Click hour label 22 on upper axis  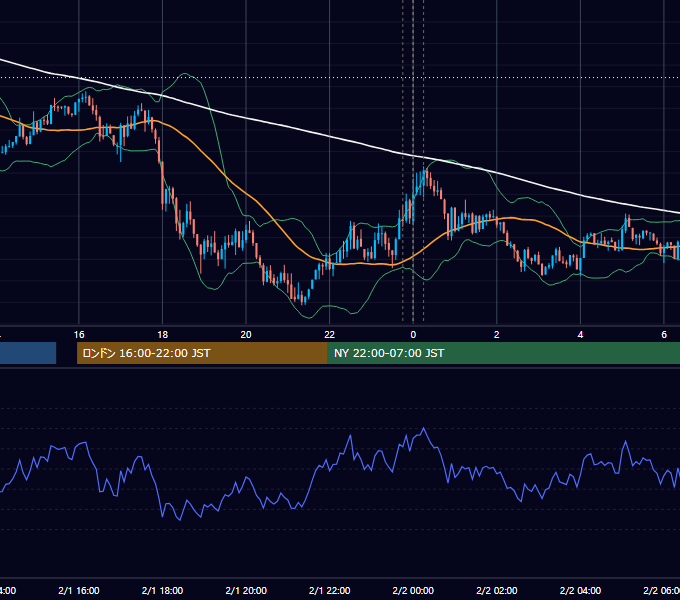pyautogui.click(x=330, y=335)
